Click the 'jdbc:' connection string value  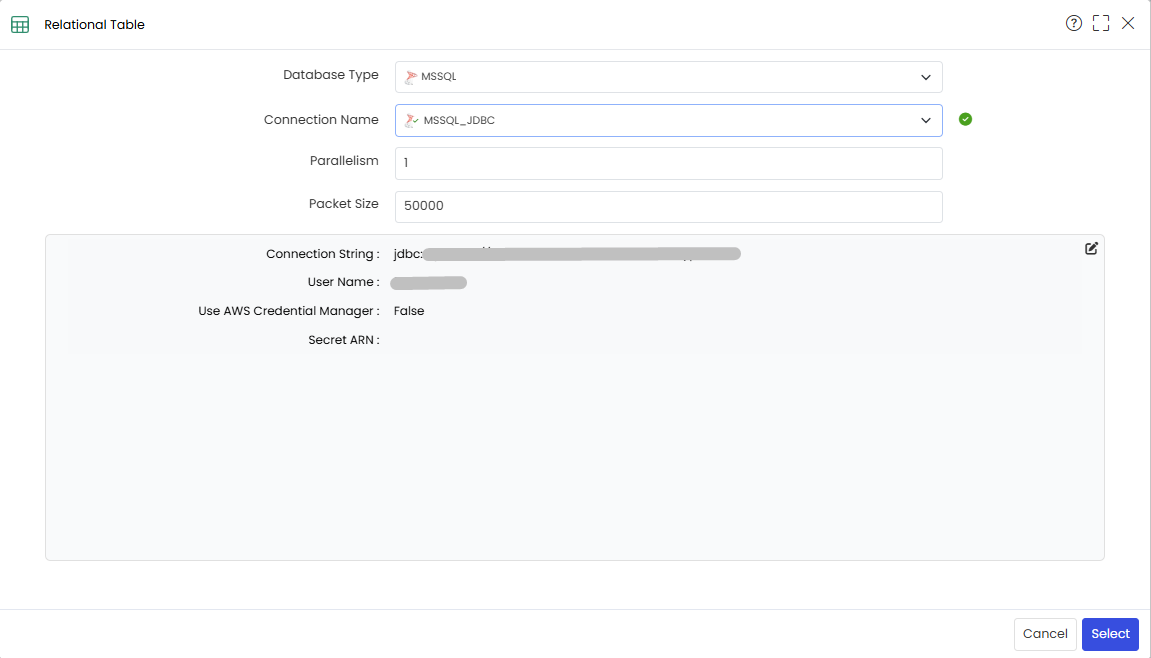408,254
